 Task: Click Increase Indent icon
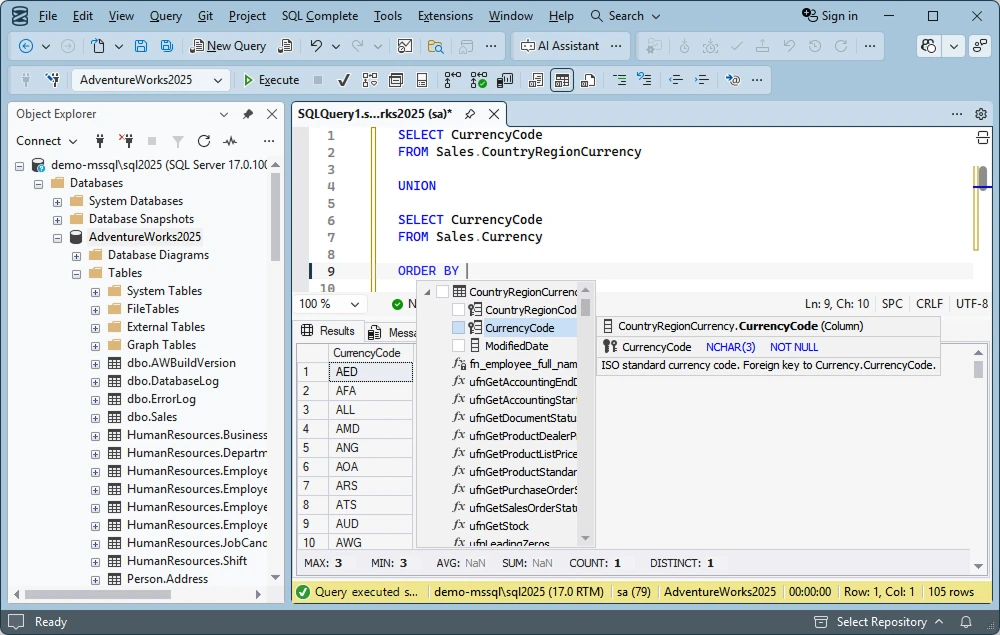click(x=702, y=80)
